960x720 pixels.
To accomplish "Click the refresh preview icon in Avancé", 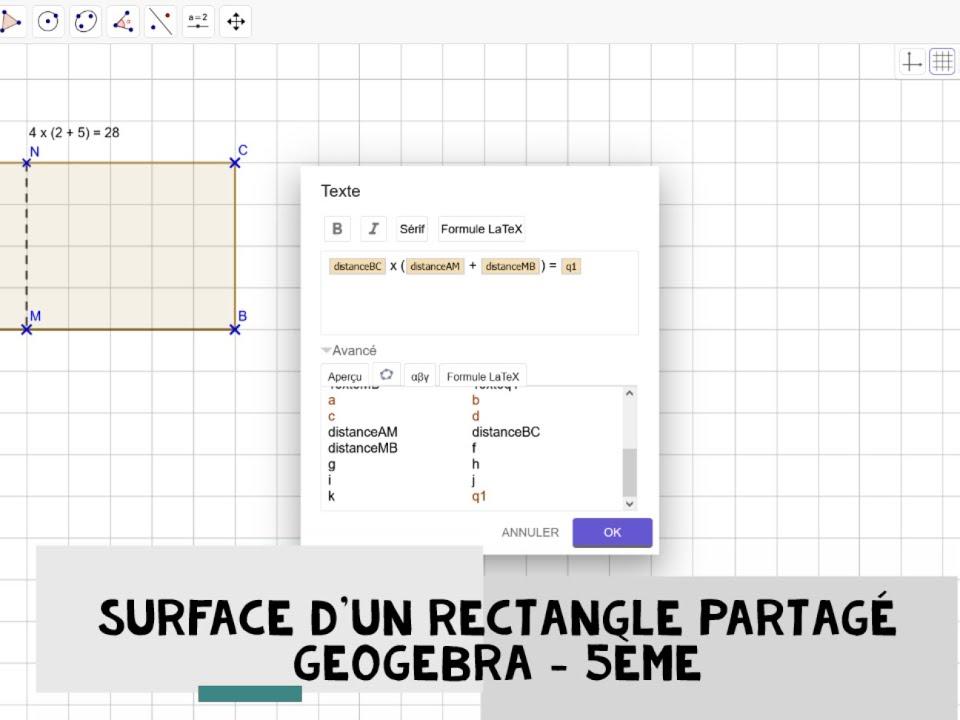I will 387,374.
